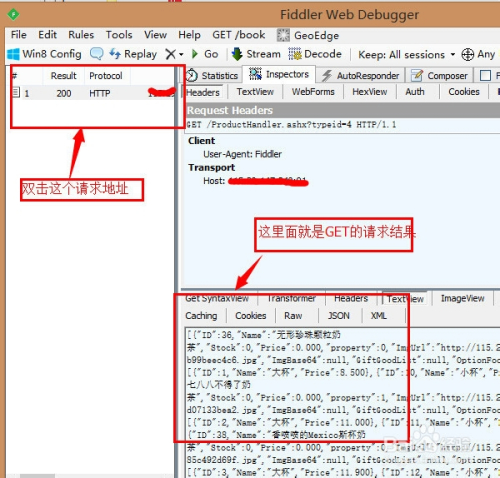Click the session 1 document icon

tap(16, 92)
